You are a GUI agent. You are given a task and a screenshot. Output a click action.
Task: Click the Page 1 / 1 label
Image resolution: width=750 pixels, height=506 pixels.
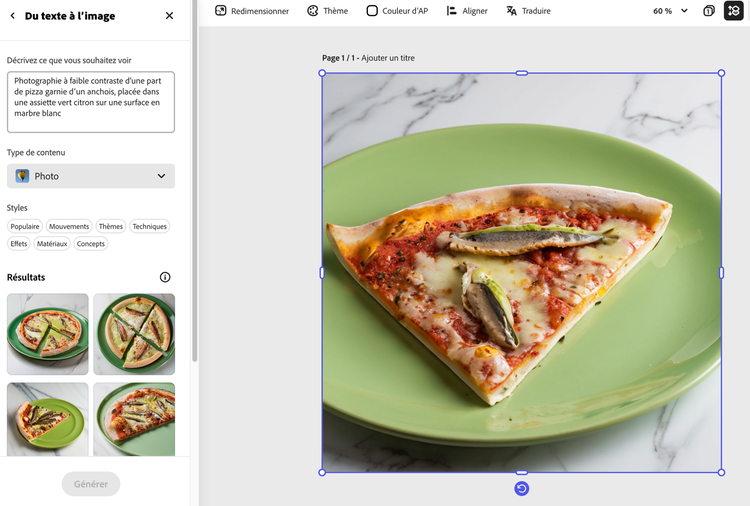338,58
